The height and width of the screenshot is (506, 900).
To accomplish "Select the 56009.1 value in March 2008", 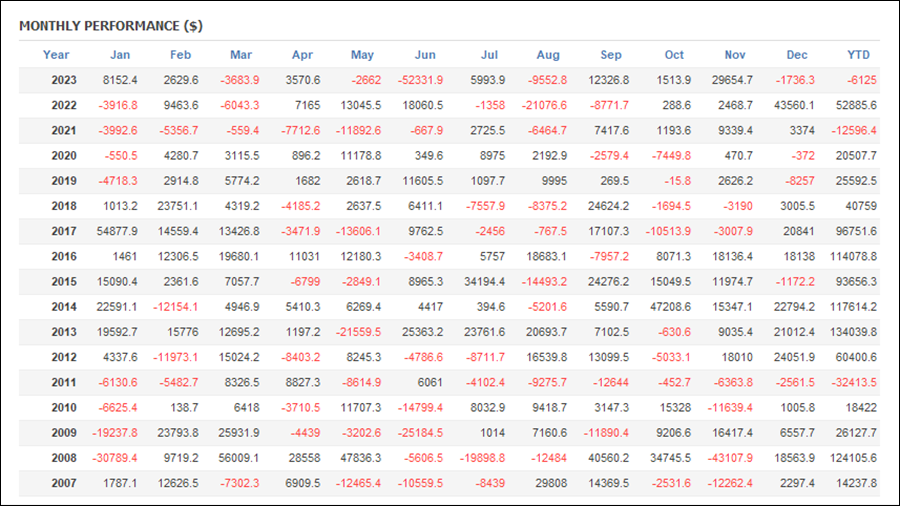I will (239, 458).
